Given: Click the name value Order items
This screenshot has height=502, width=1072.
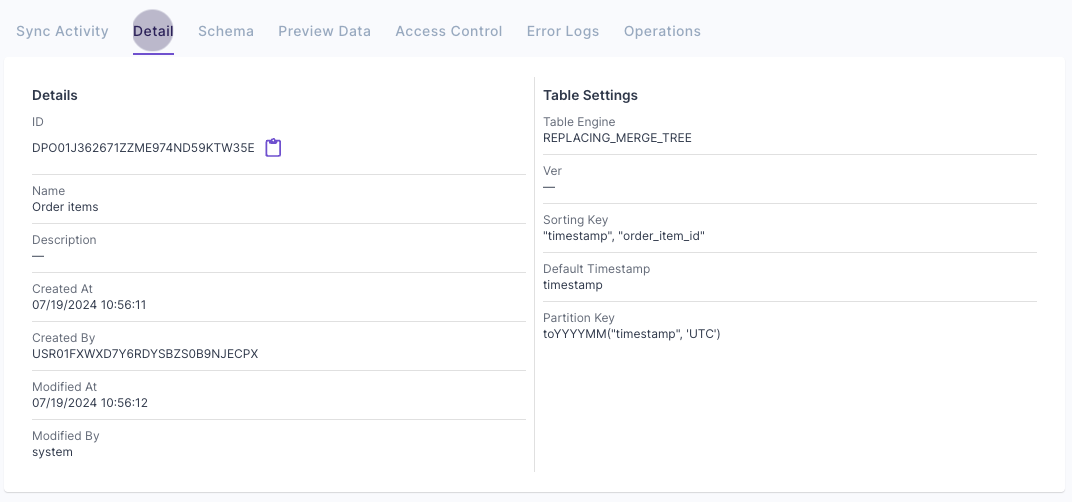Looking at the screenshot, I should [65, 207].
